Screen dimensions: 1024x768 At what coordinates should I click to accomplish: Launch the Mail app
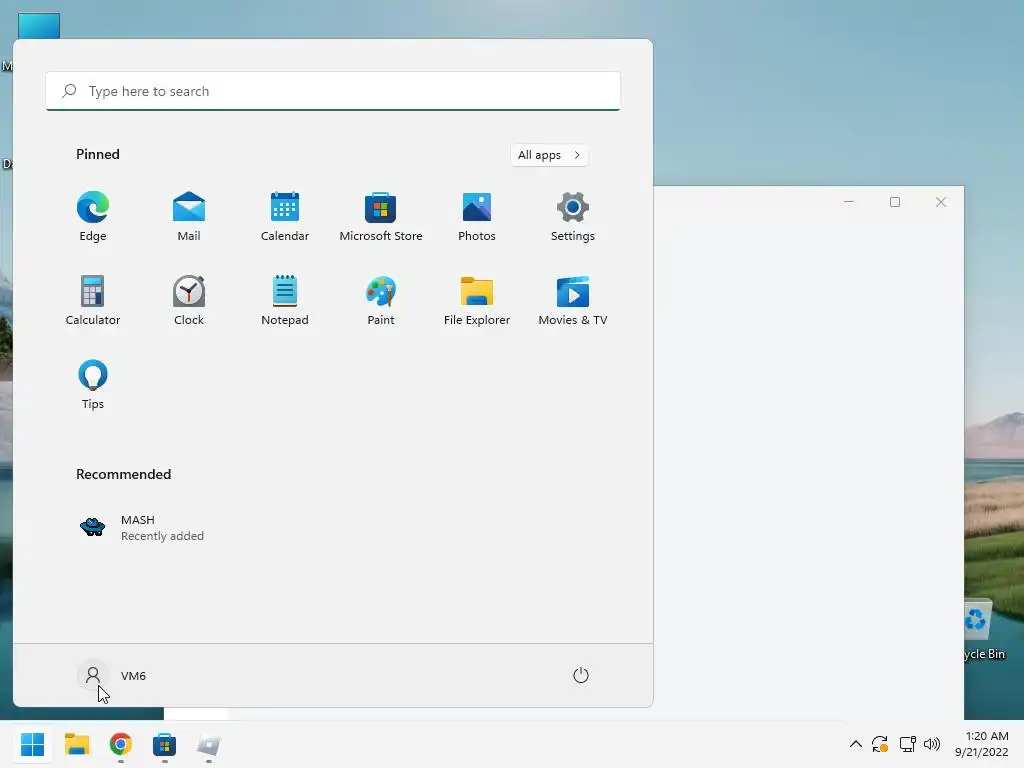[x=189, y=217]
